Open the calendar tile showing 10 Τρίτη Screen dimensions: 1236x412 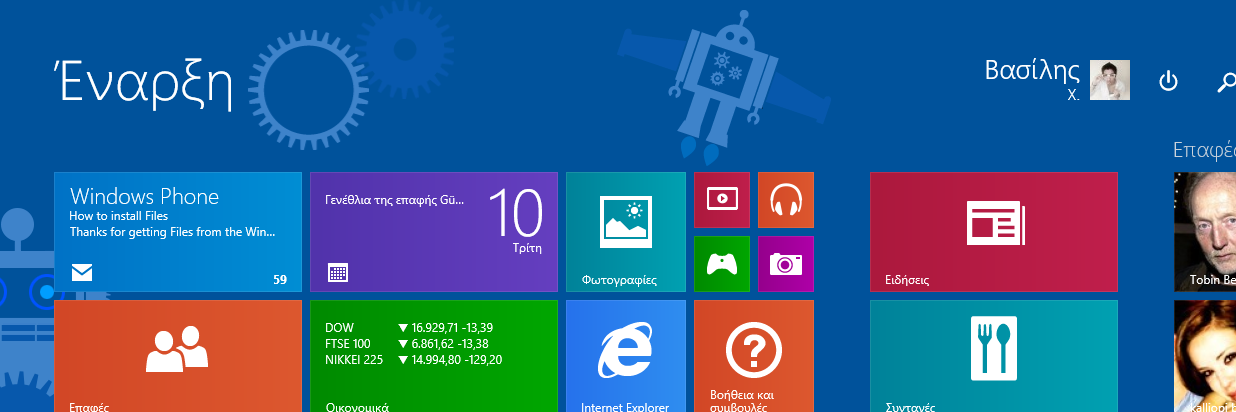[434, 232]
